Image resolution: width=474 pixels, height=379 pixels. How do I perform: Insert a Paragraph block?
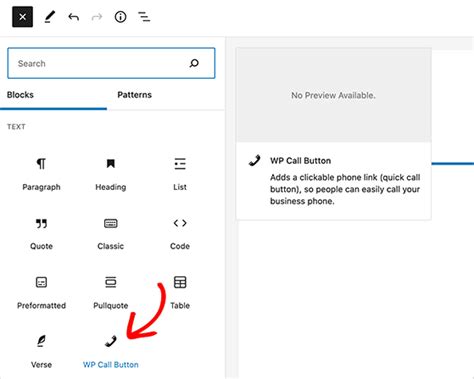point(41,174)
